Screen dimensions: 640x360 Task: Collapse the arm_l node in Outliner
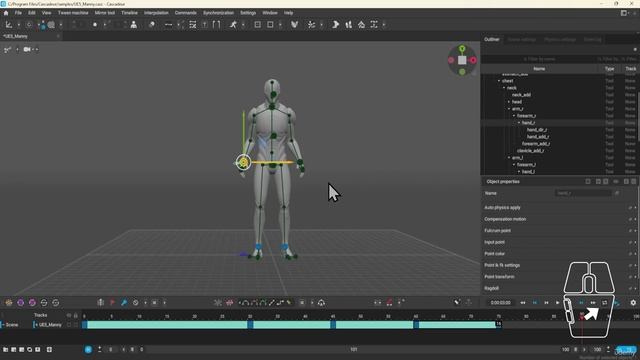(509, 158)
